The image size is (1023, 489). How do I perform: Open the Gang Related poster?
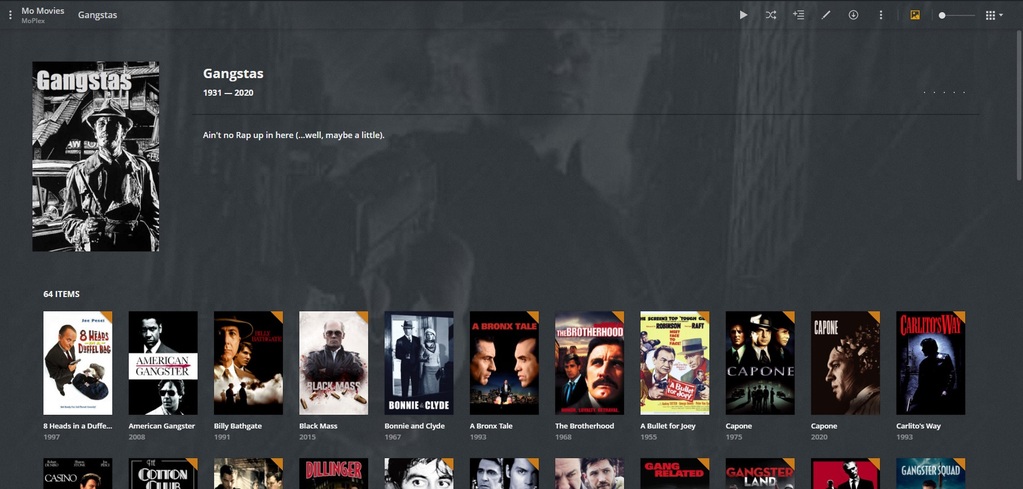675,473
